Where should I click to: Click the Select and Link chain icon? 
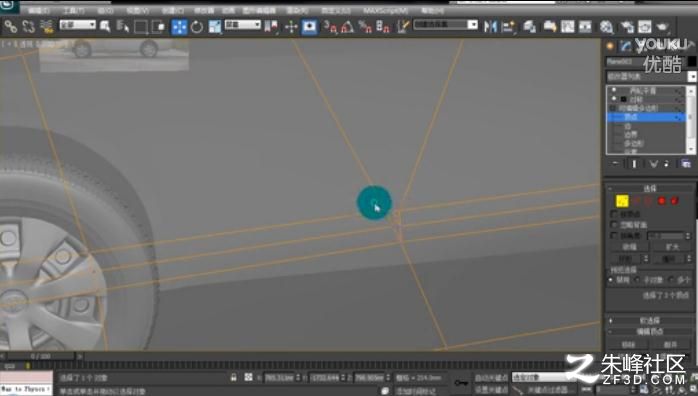10,27
